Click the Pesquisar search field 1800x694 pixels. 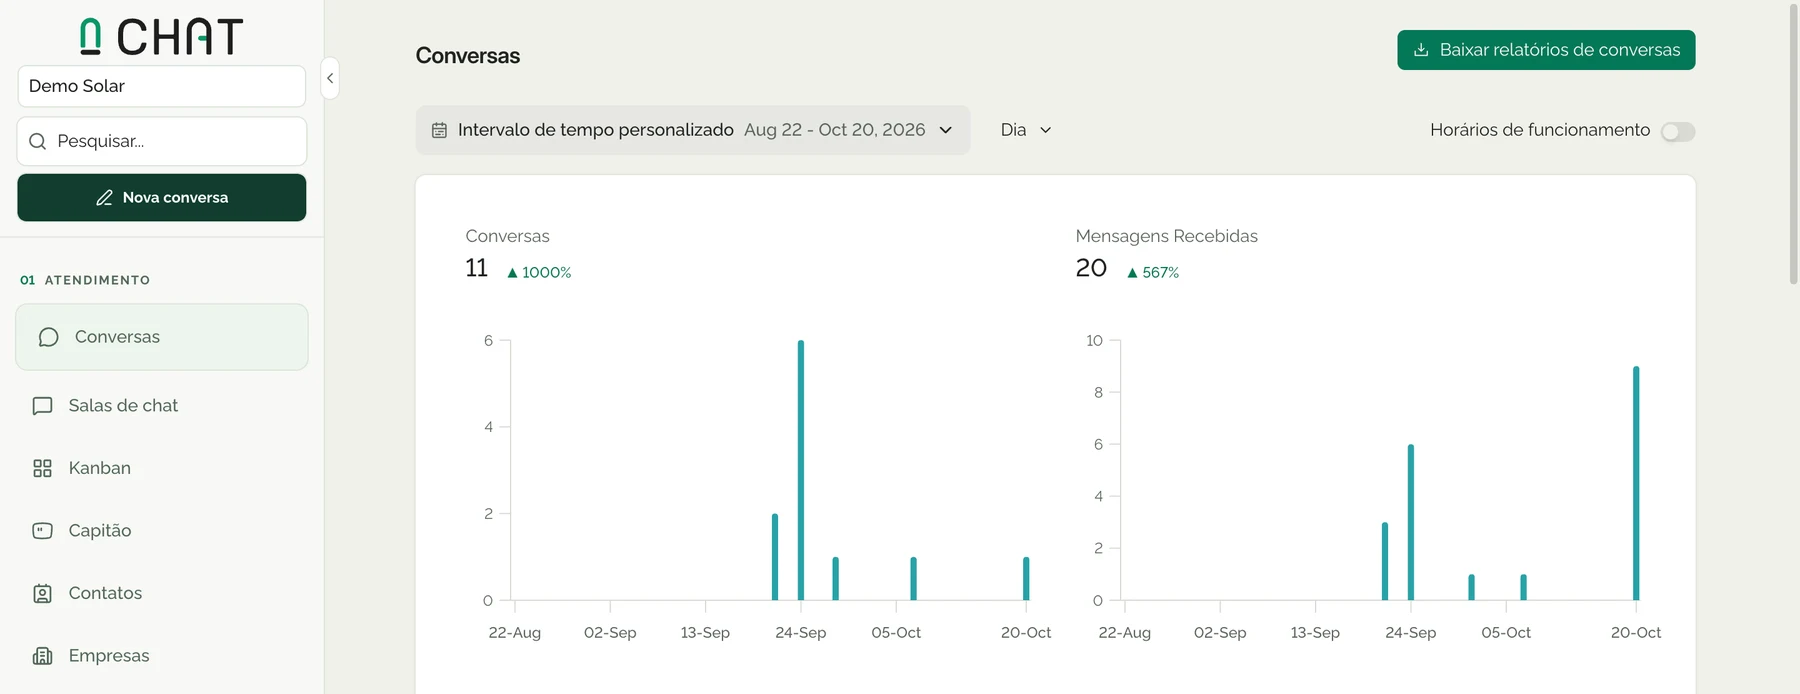tap(162, 141)
